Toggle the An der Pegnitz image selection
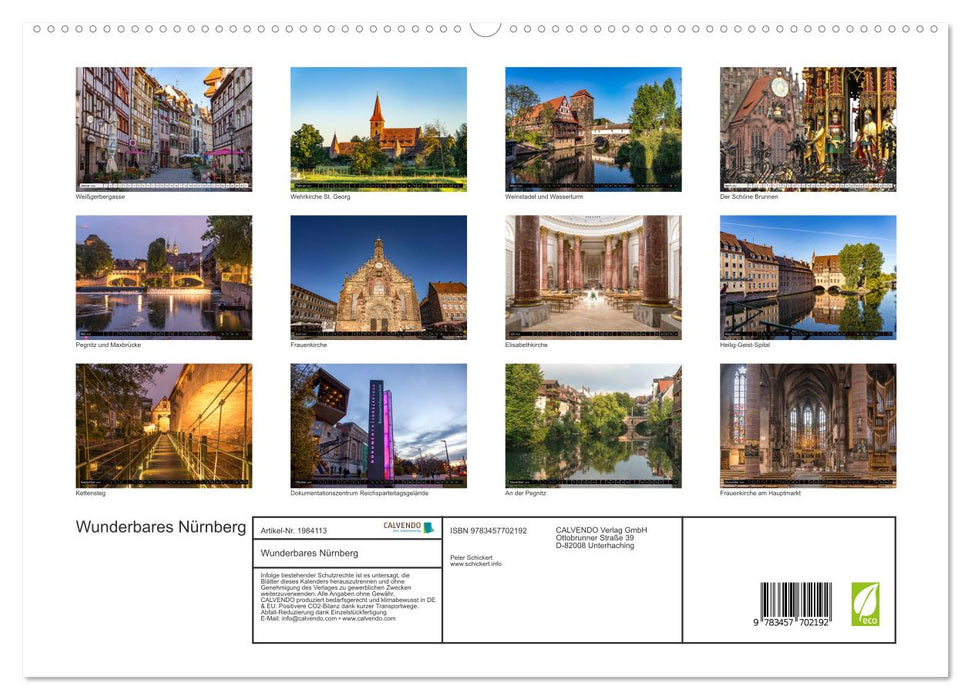This screenshot has height=700, width=971. point(593,423)
